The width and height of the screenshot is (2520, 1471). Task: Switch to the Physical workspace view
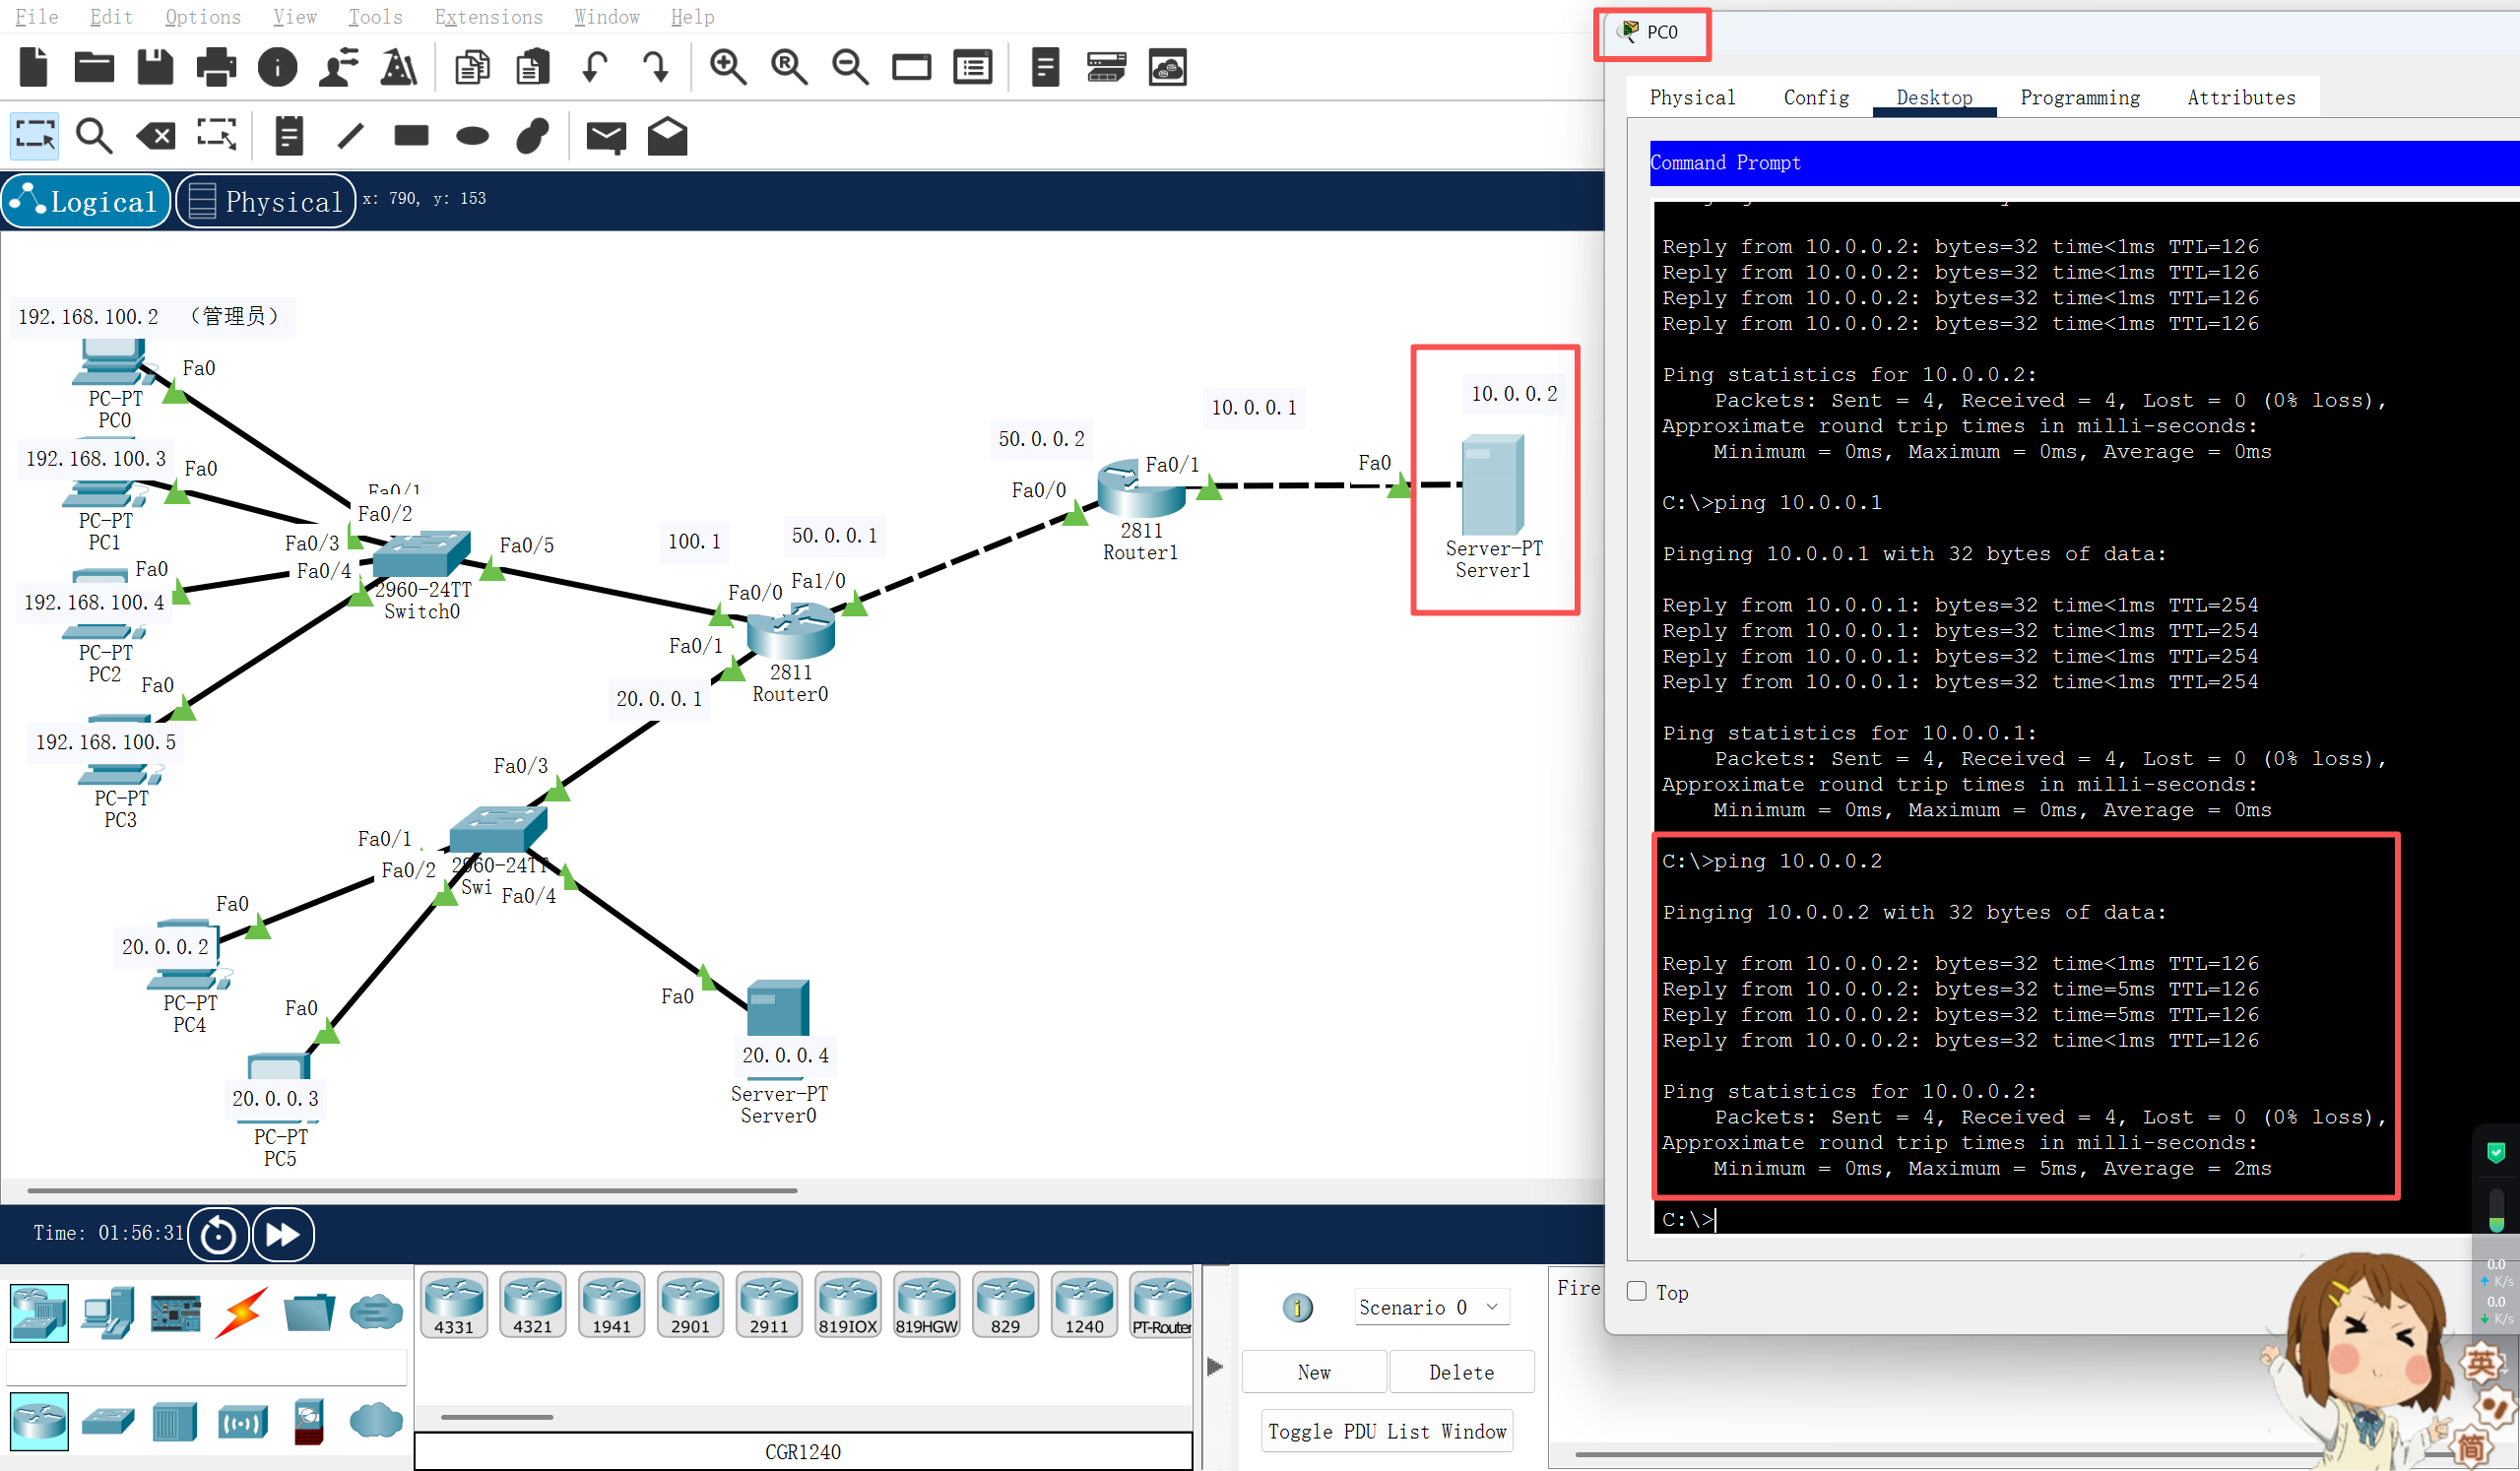coord(266,201)
